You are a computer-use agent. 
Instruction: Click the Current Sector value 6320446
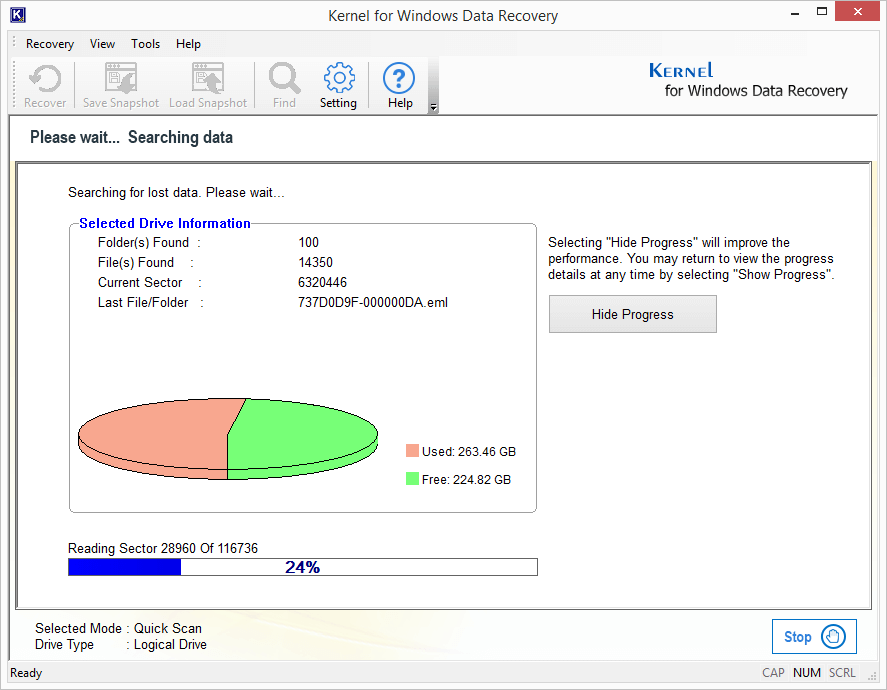point(322,282)
